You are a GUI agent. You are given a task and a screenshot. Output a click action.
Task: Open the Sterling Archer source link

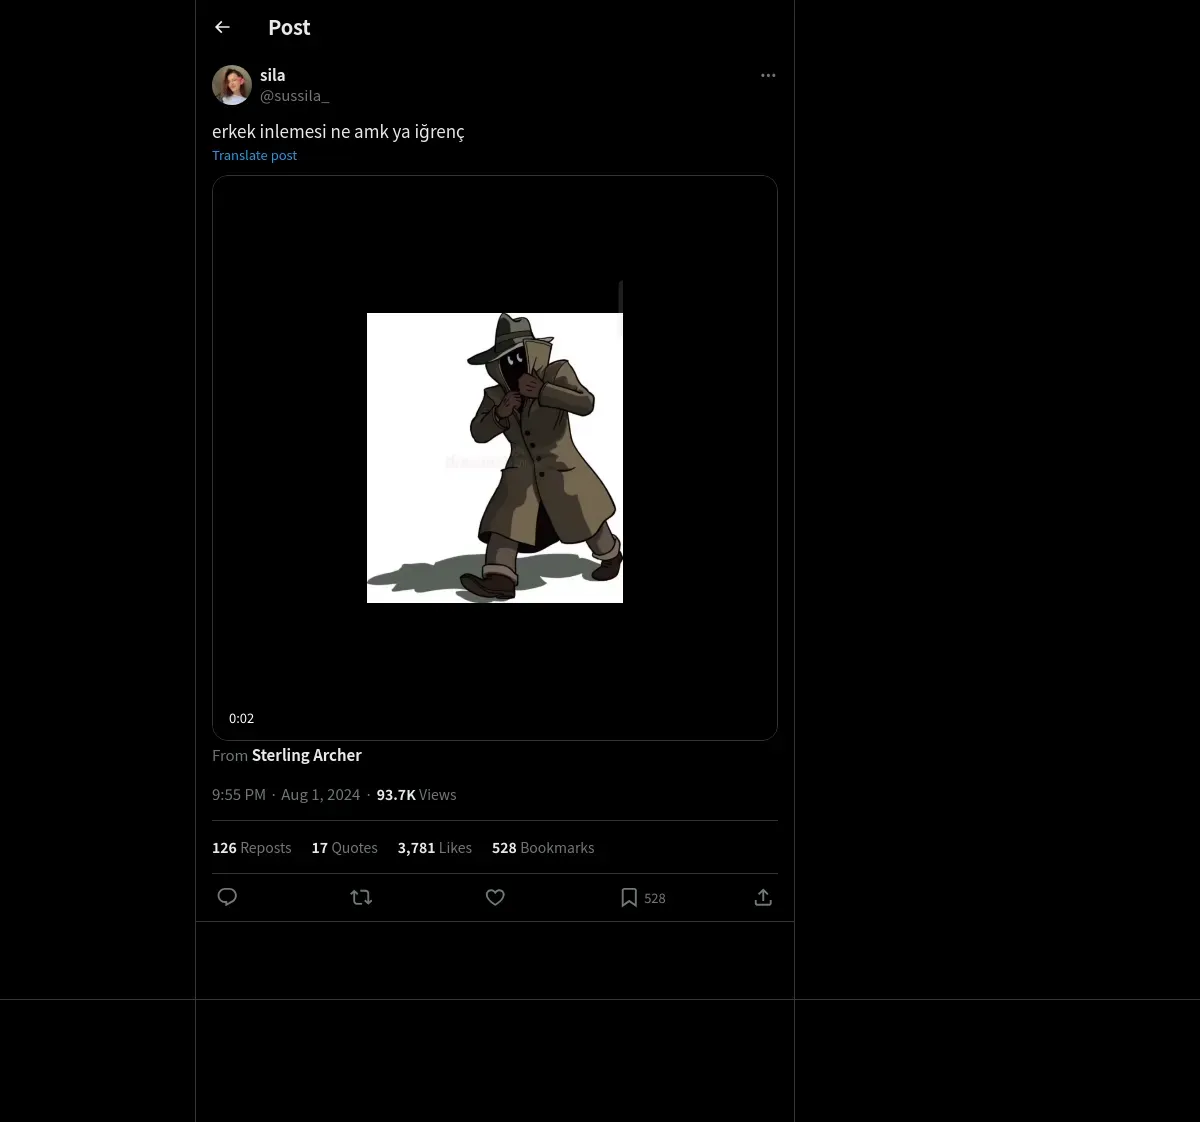point(306,755)
